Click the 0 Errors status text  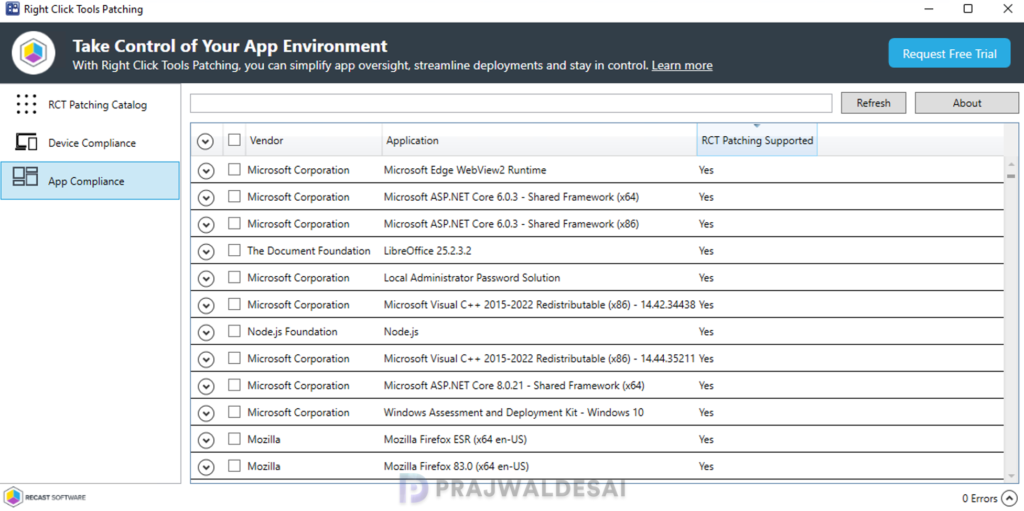tap(980, 499)
